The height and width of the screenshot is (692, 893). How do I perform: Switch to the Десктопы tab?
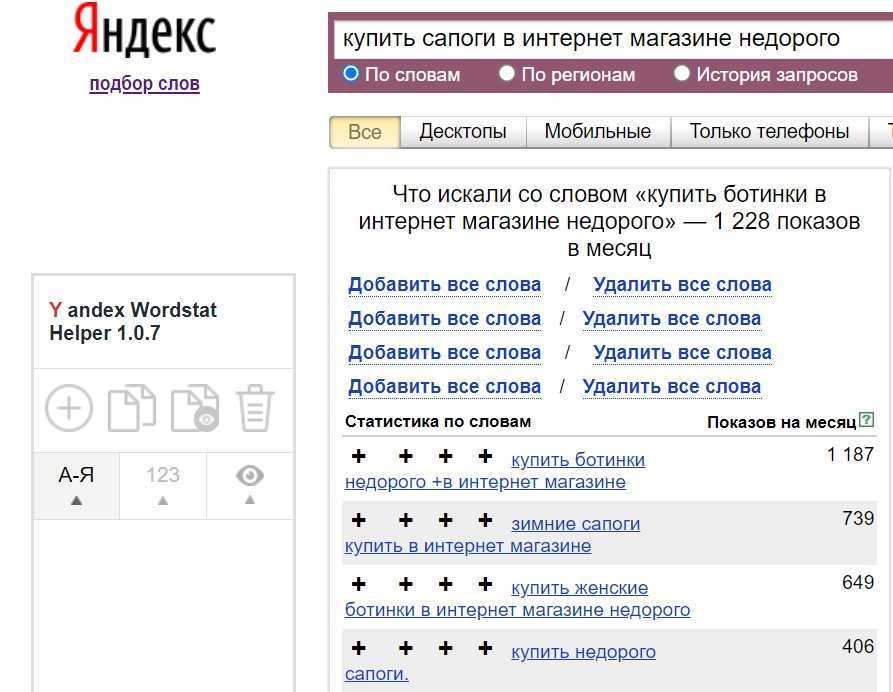pyautogui.click(x=463, y=132)
